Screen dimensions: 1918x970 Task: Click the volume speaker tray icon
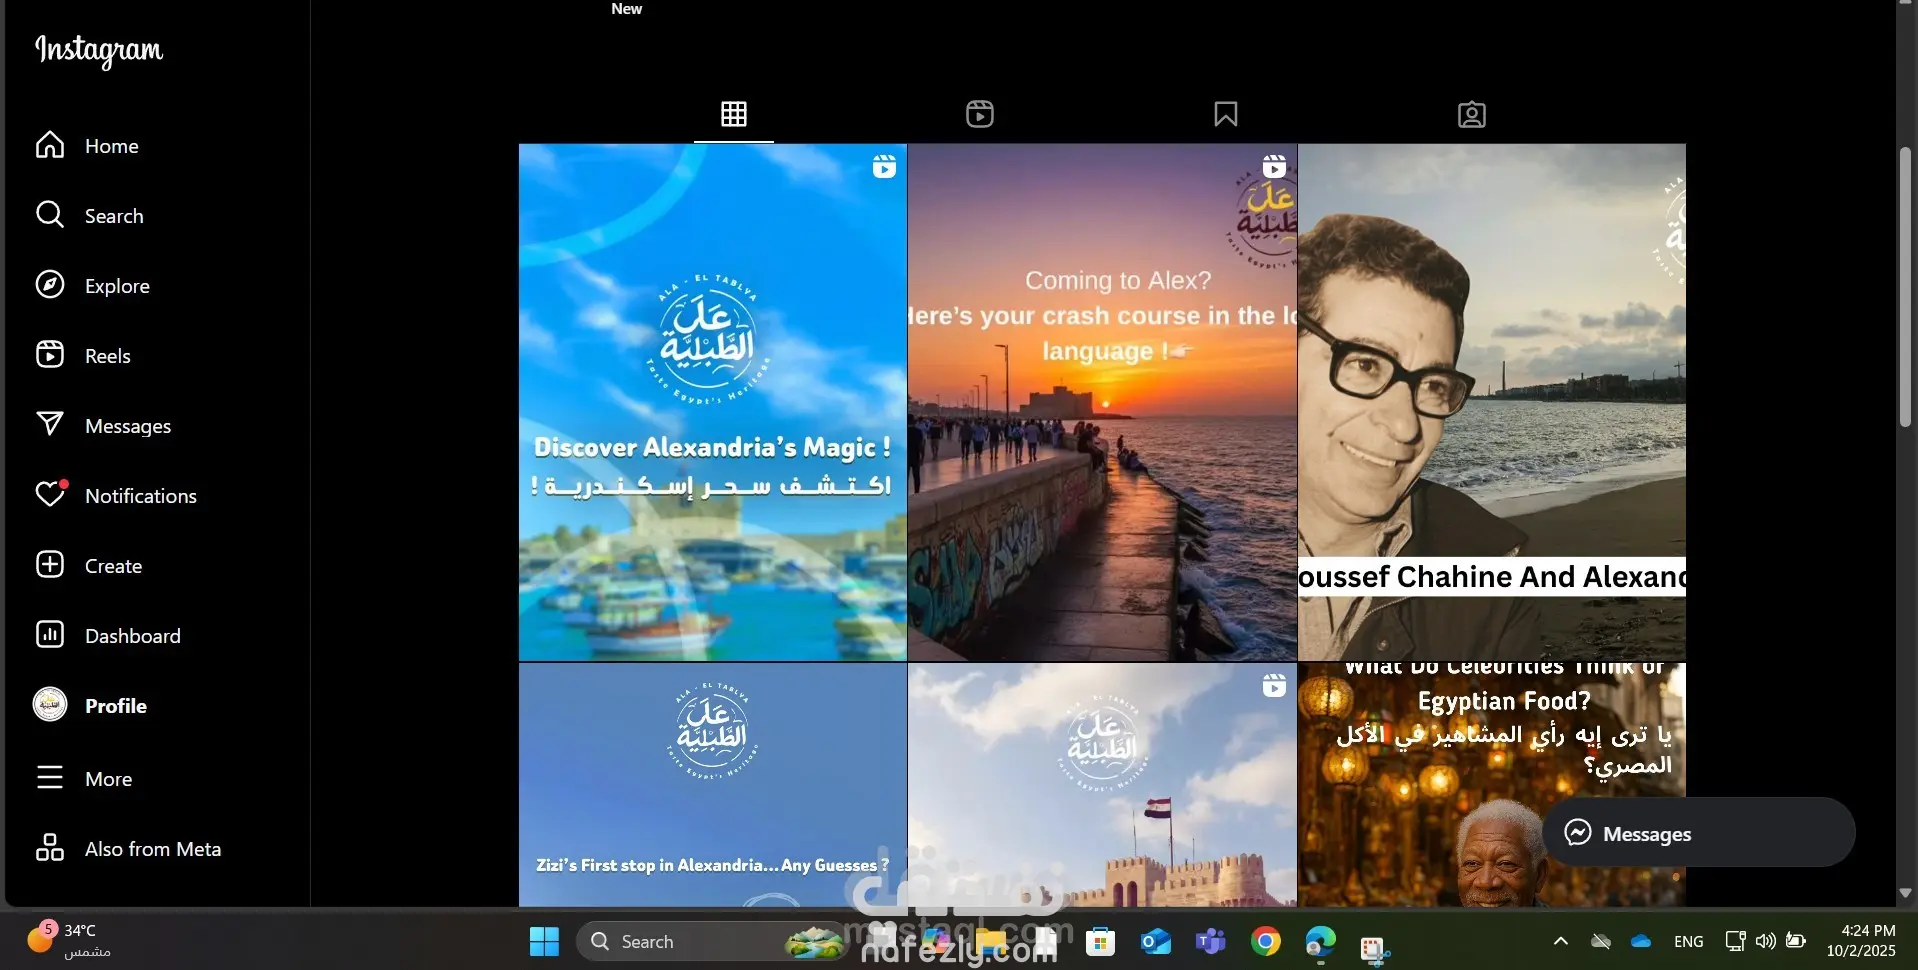pyautogui.click(x=1765, y=941)
